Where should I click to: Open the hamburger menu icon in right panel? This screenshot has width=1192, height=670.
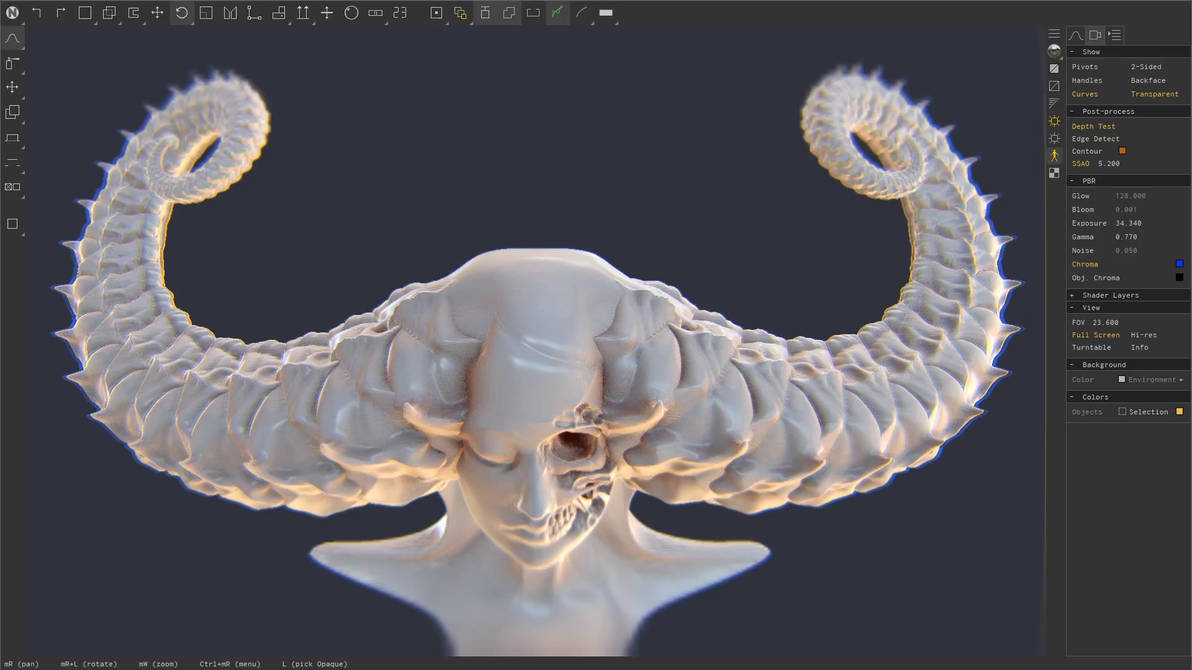1054,33
